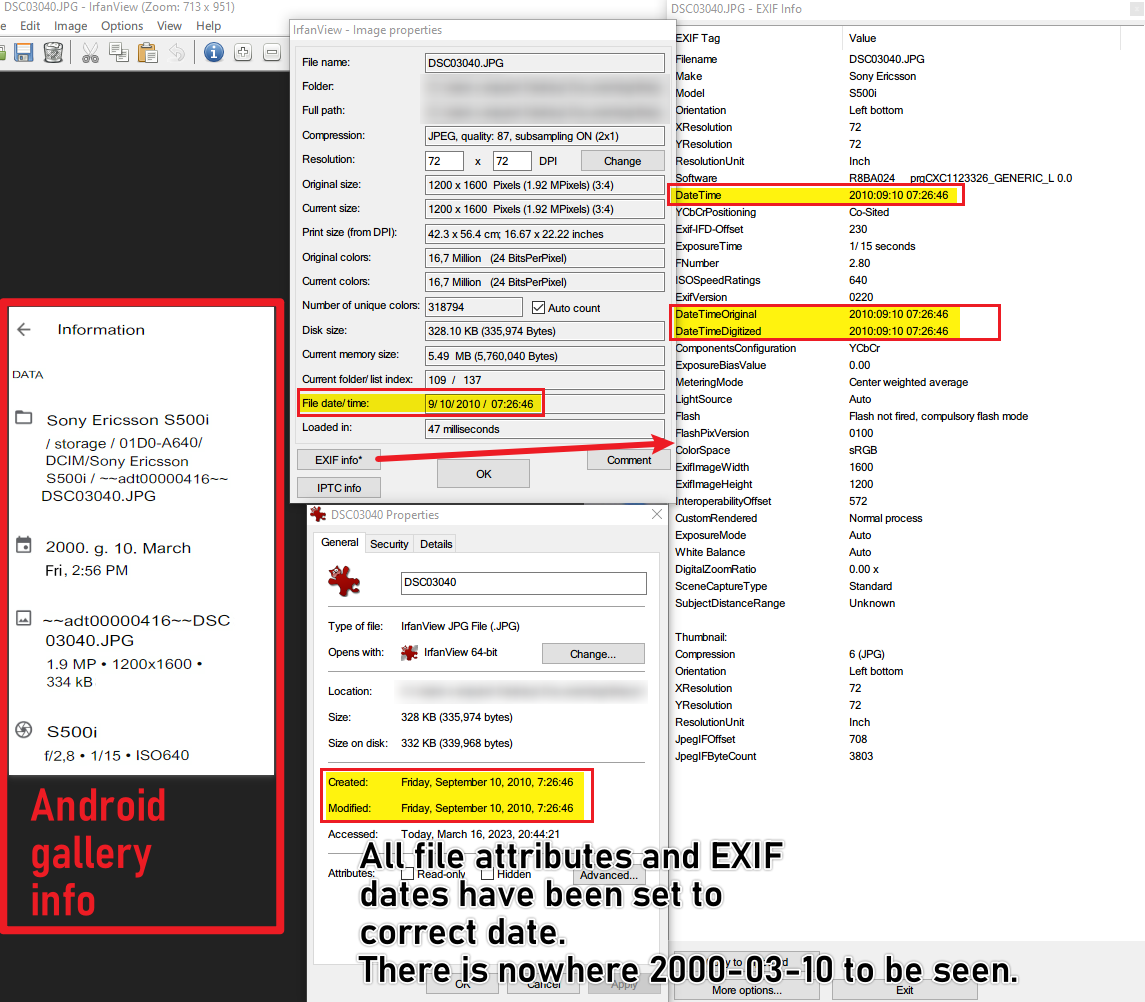Click the File date/time value field
This screenshot has width=1145, height=1002.
[x=545, y=404]
